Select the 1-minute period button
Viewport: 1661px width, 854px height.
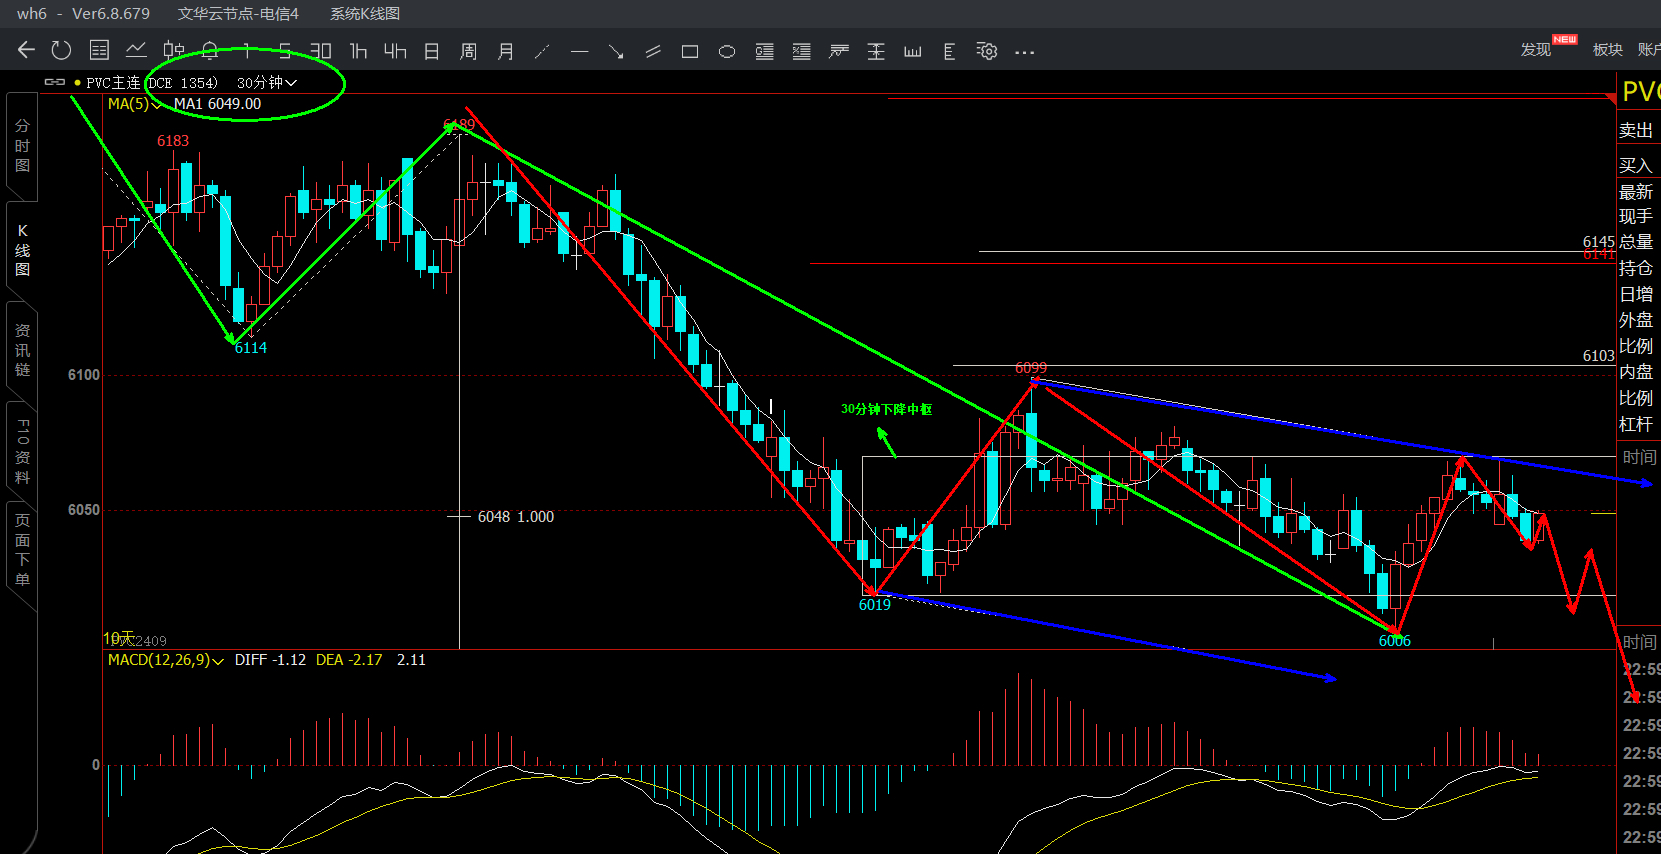tap(247, 50)
